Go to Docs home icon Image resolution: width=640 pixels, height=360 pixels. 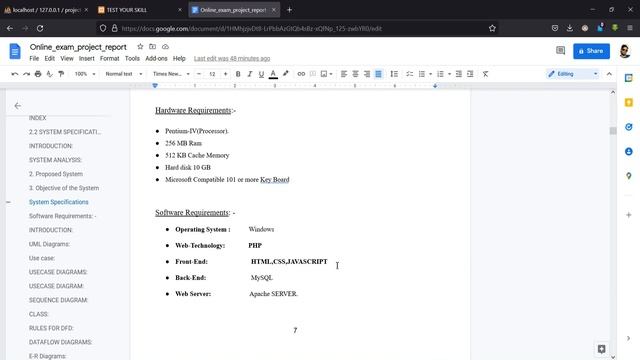[x=15, y=51]
